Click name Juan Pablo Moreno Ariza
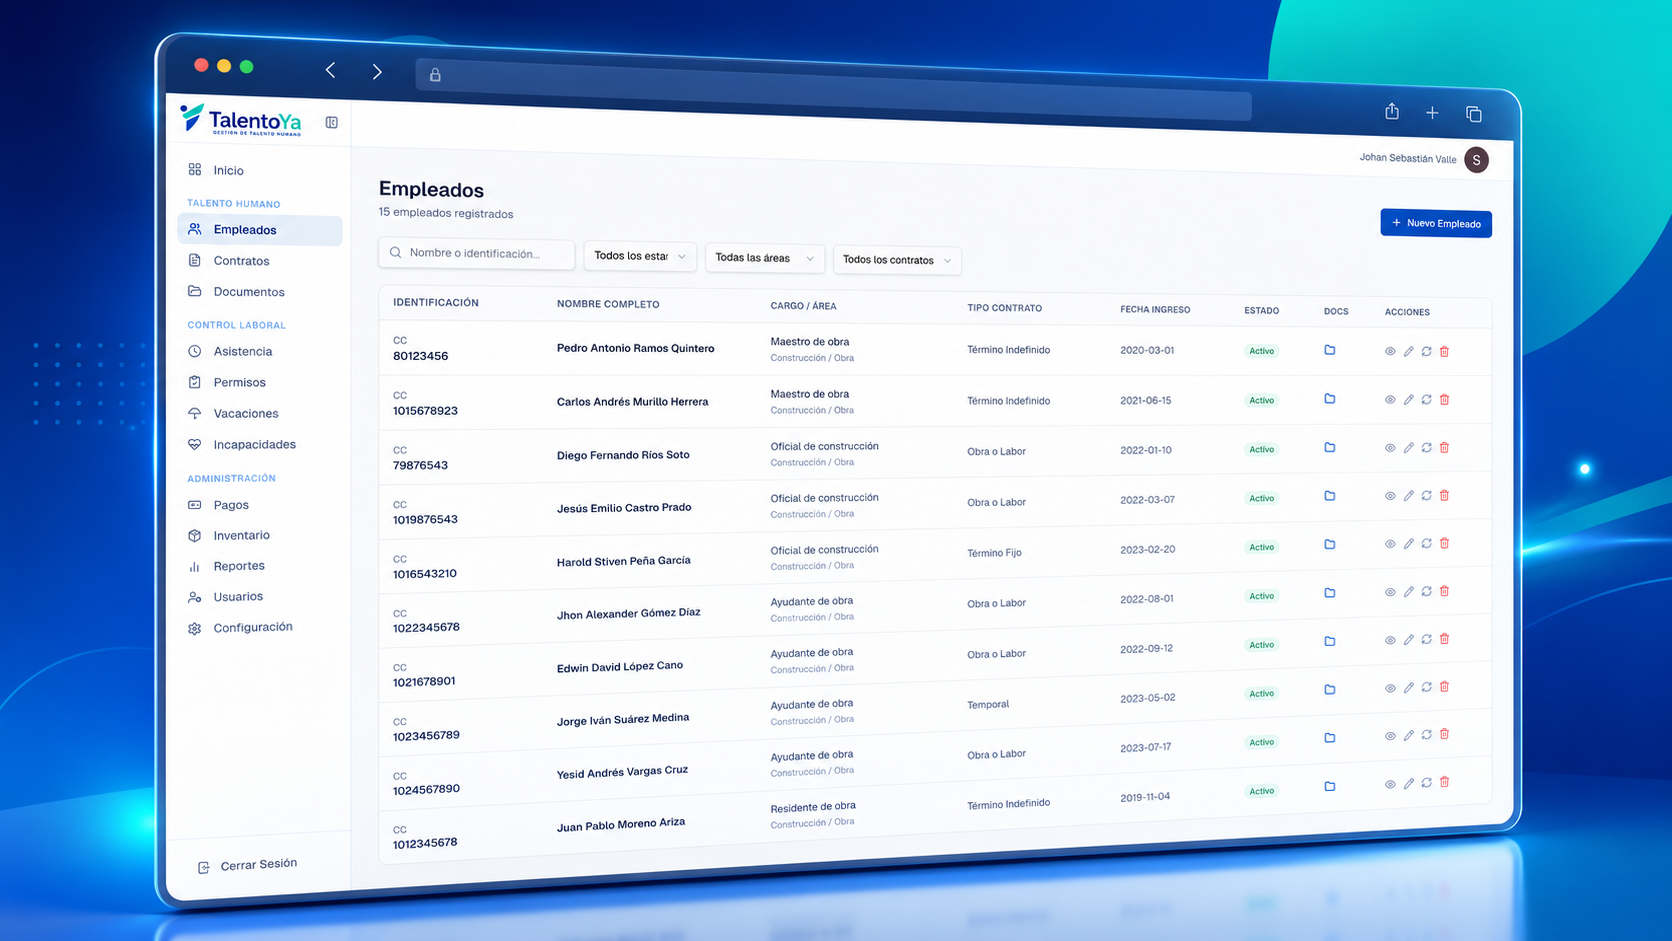 (621, 824)
